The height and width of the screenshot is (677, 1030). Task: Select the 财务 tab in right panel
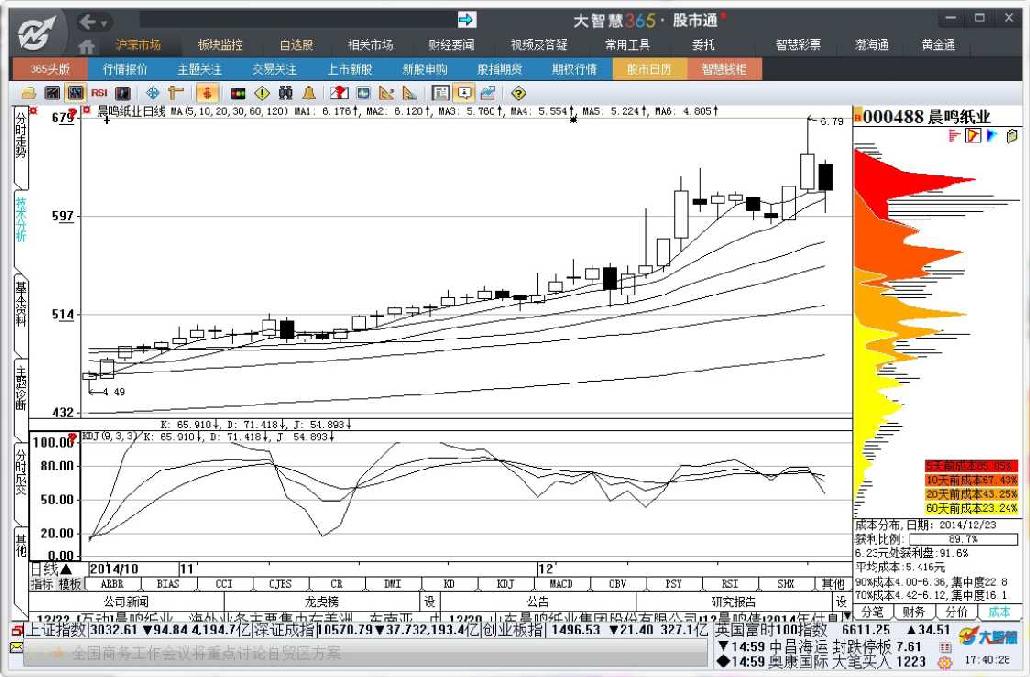pos(914,612)
